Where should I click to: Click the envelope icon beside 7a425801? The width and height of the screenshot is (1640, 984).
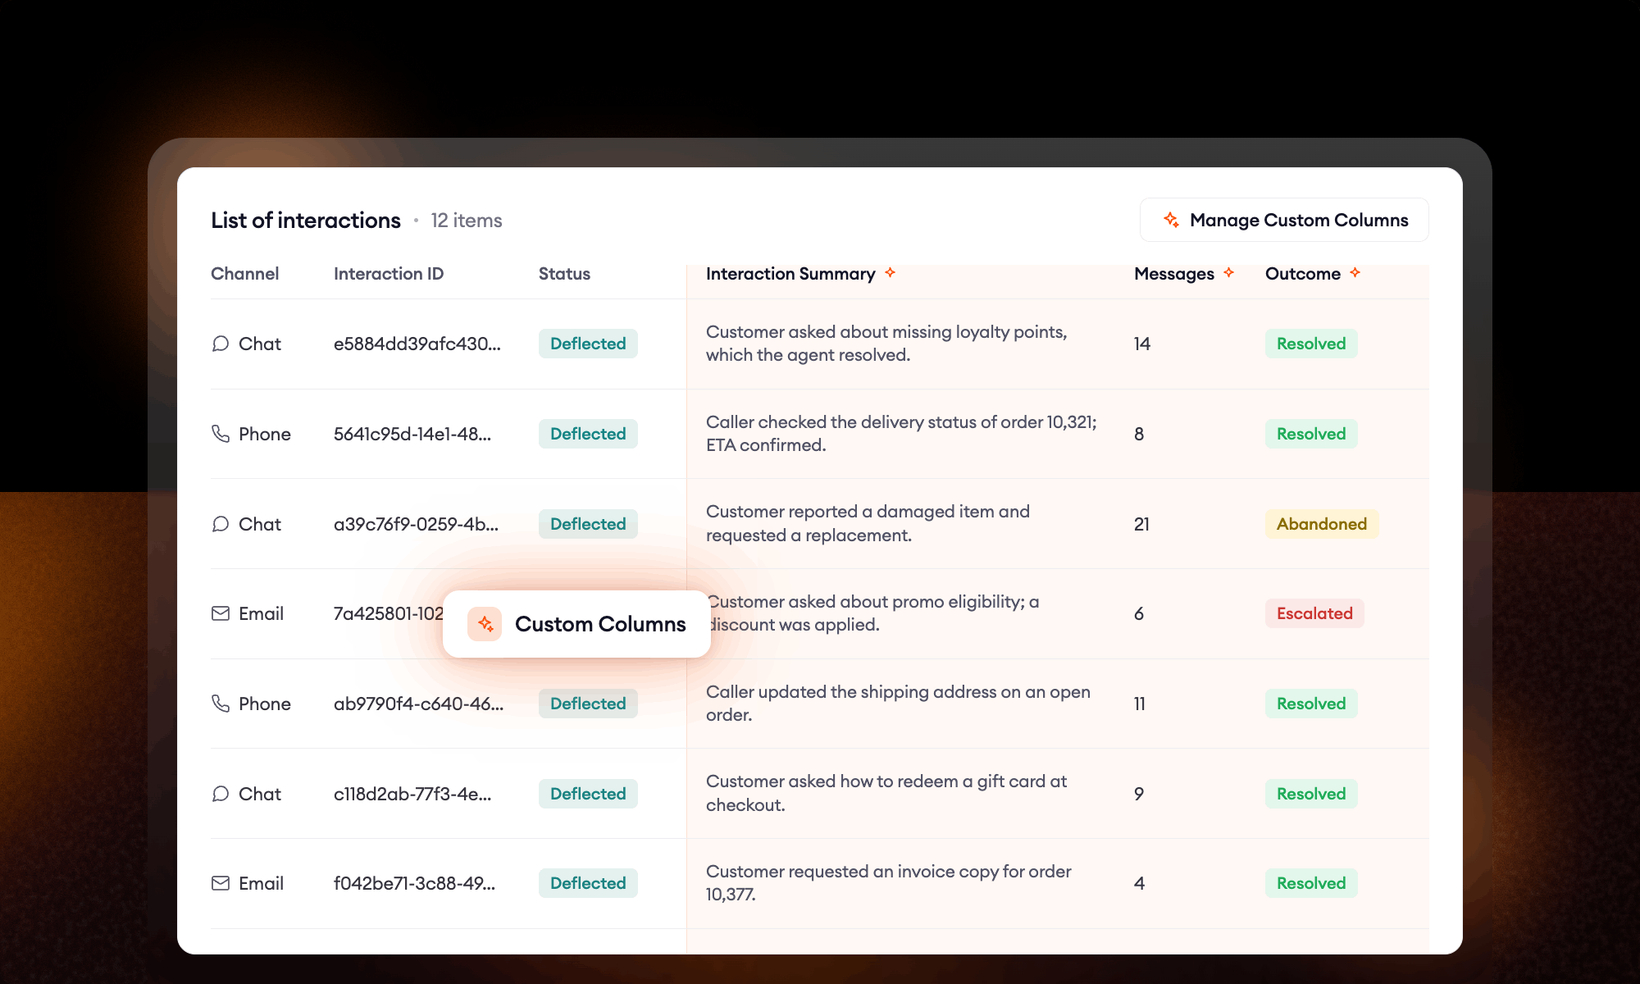point(220,614)
